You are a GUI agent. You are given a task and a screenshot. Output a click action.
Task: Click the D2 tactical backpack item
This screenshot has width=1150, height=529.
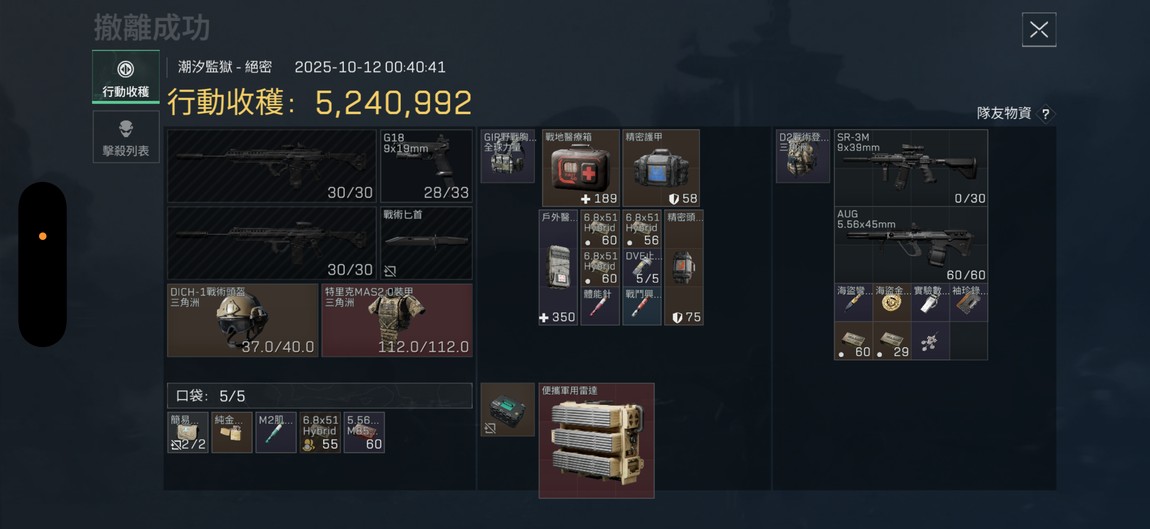tap(802, 156)
